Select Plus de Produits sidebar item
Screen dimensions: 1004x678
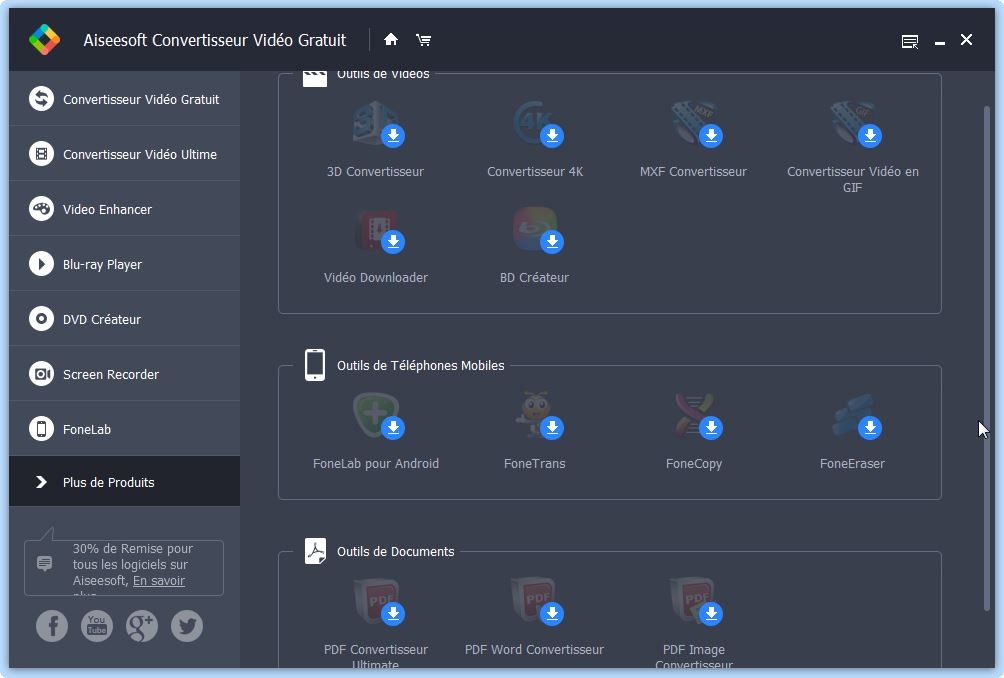(x=125, y=481)
